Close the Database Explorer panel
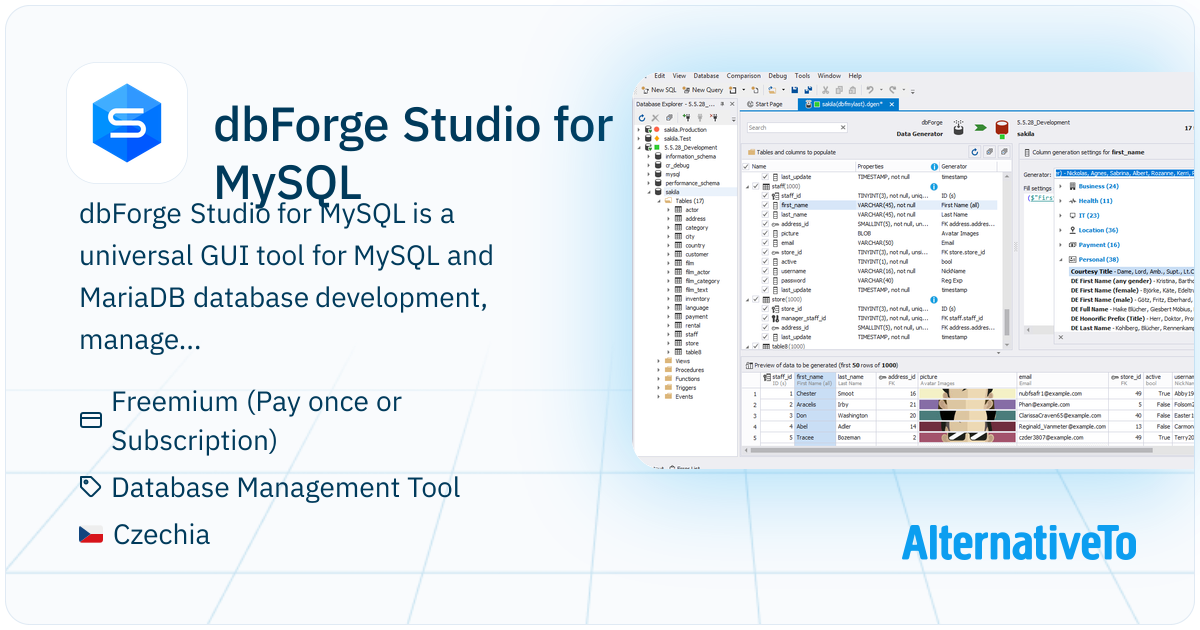 pos(732,104)
